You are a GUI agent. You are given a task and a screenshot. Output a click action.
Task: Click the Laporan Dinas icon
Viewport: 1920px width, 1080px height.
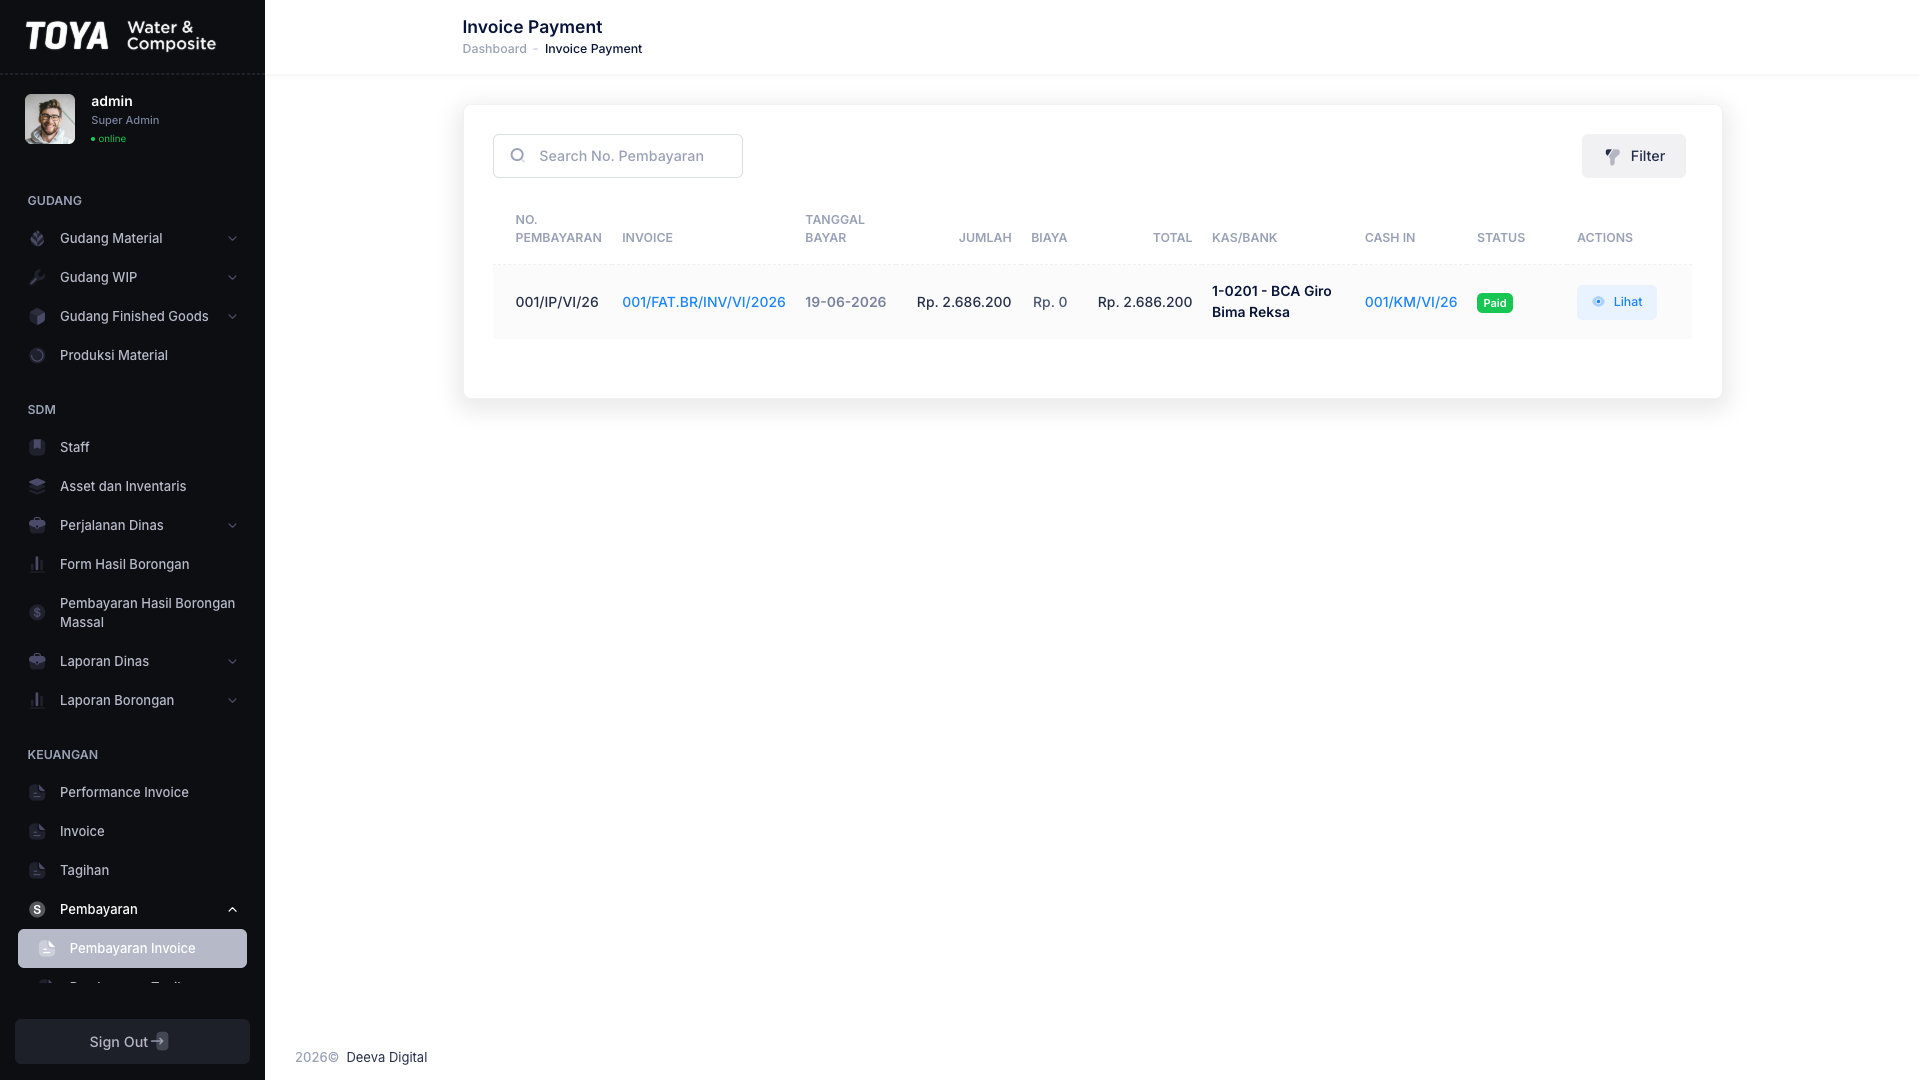[37, 661]
